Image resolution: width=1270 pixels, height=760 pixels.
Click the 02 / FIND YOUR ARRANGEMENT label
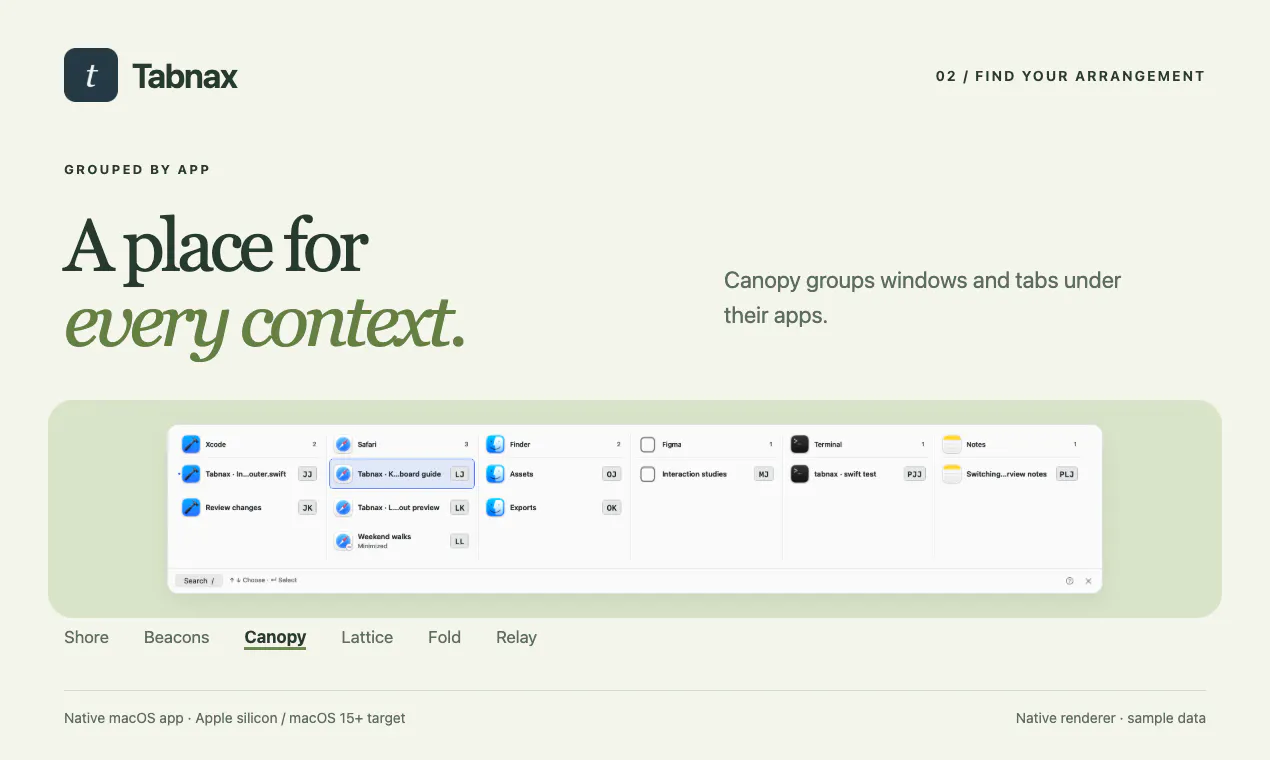[1070, 76]
